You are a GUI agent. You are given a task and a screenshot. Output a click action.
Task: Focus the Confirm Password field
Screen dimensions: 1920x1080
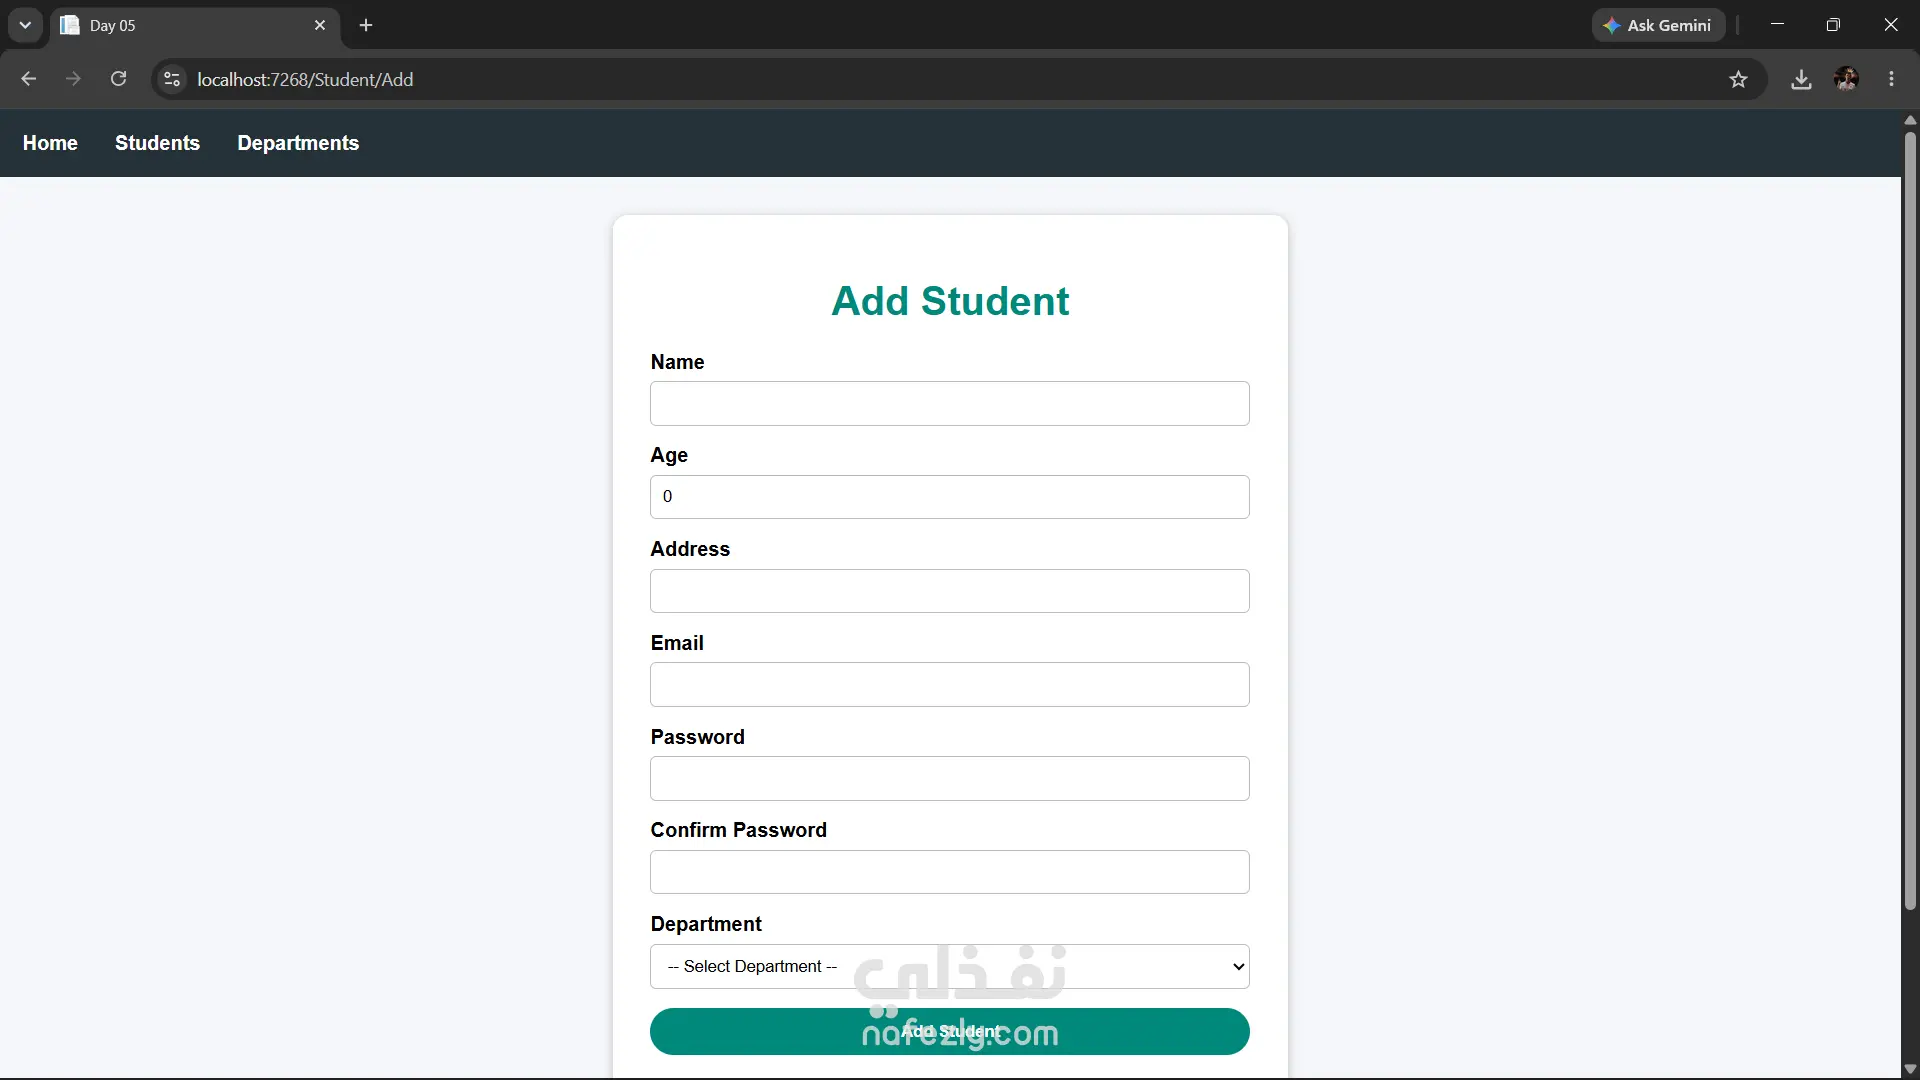click(949, 872)
